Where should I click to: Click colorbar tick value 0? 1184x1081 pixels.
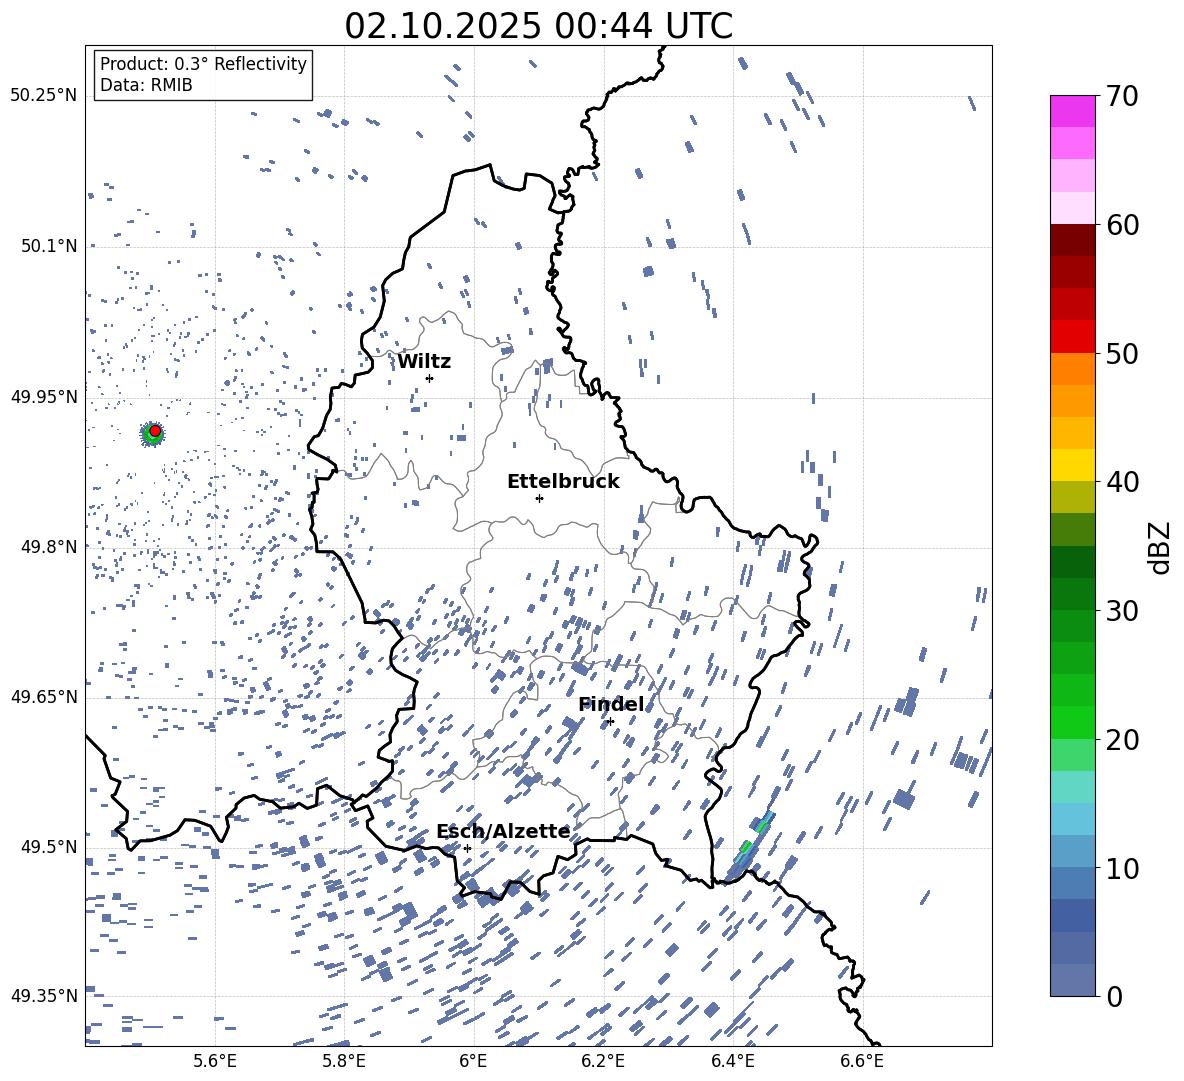pos(1114,996)
